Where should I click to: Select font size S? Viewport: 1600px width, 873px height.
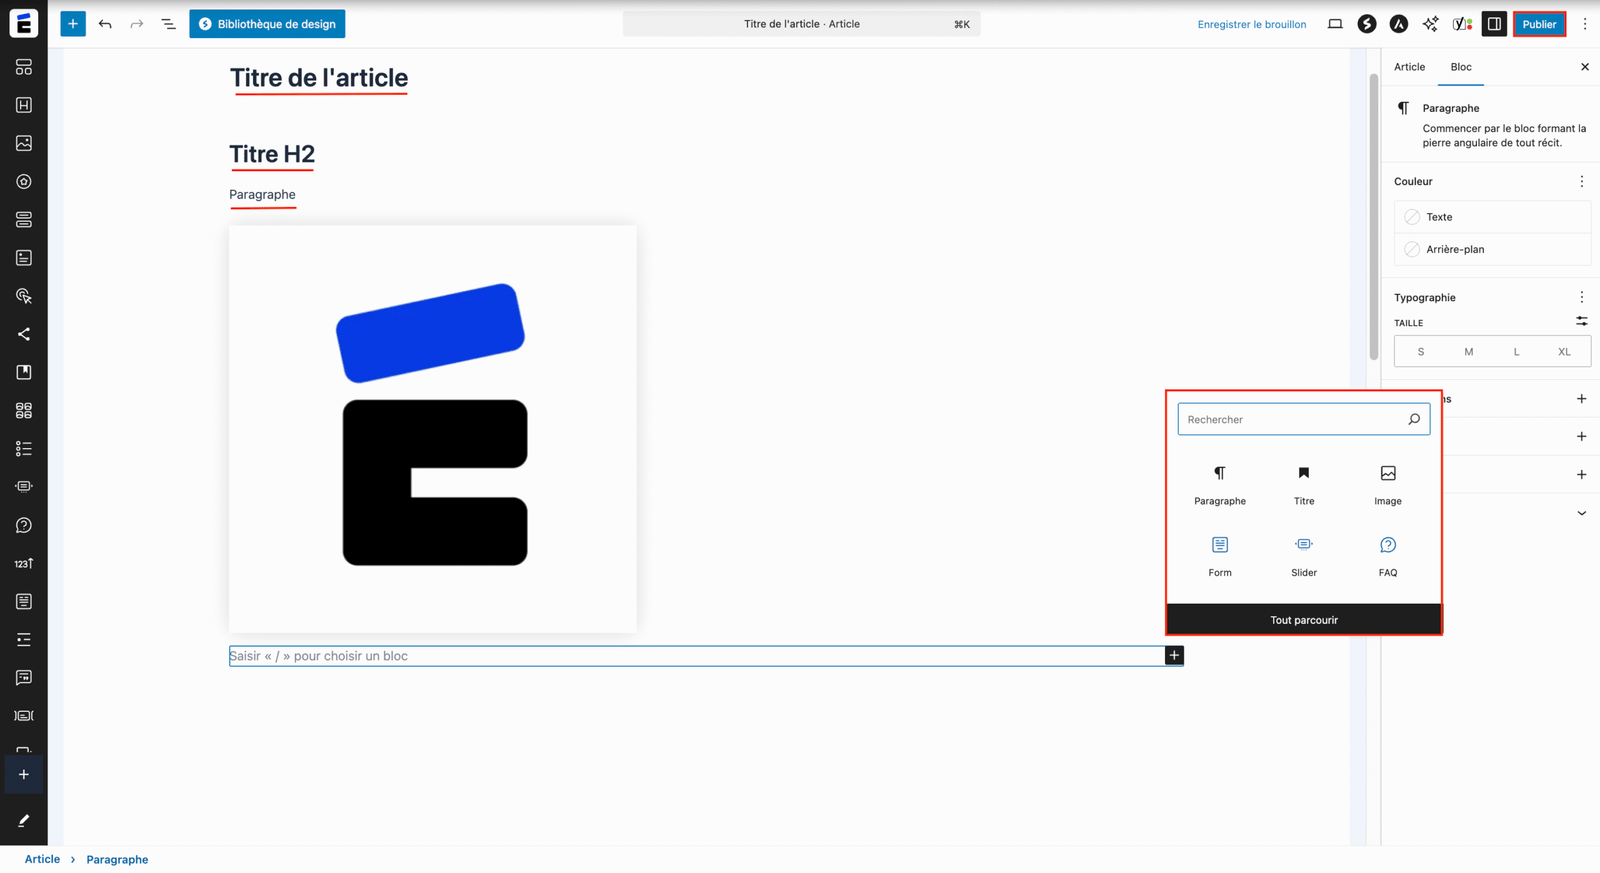click(1420, 352)
